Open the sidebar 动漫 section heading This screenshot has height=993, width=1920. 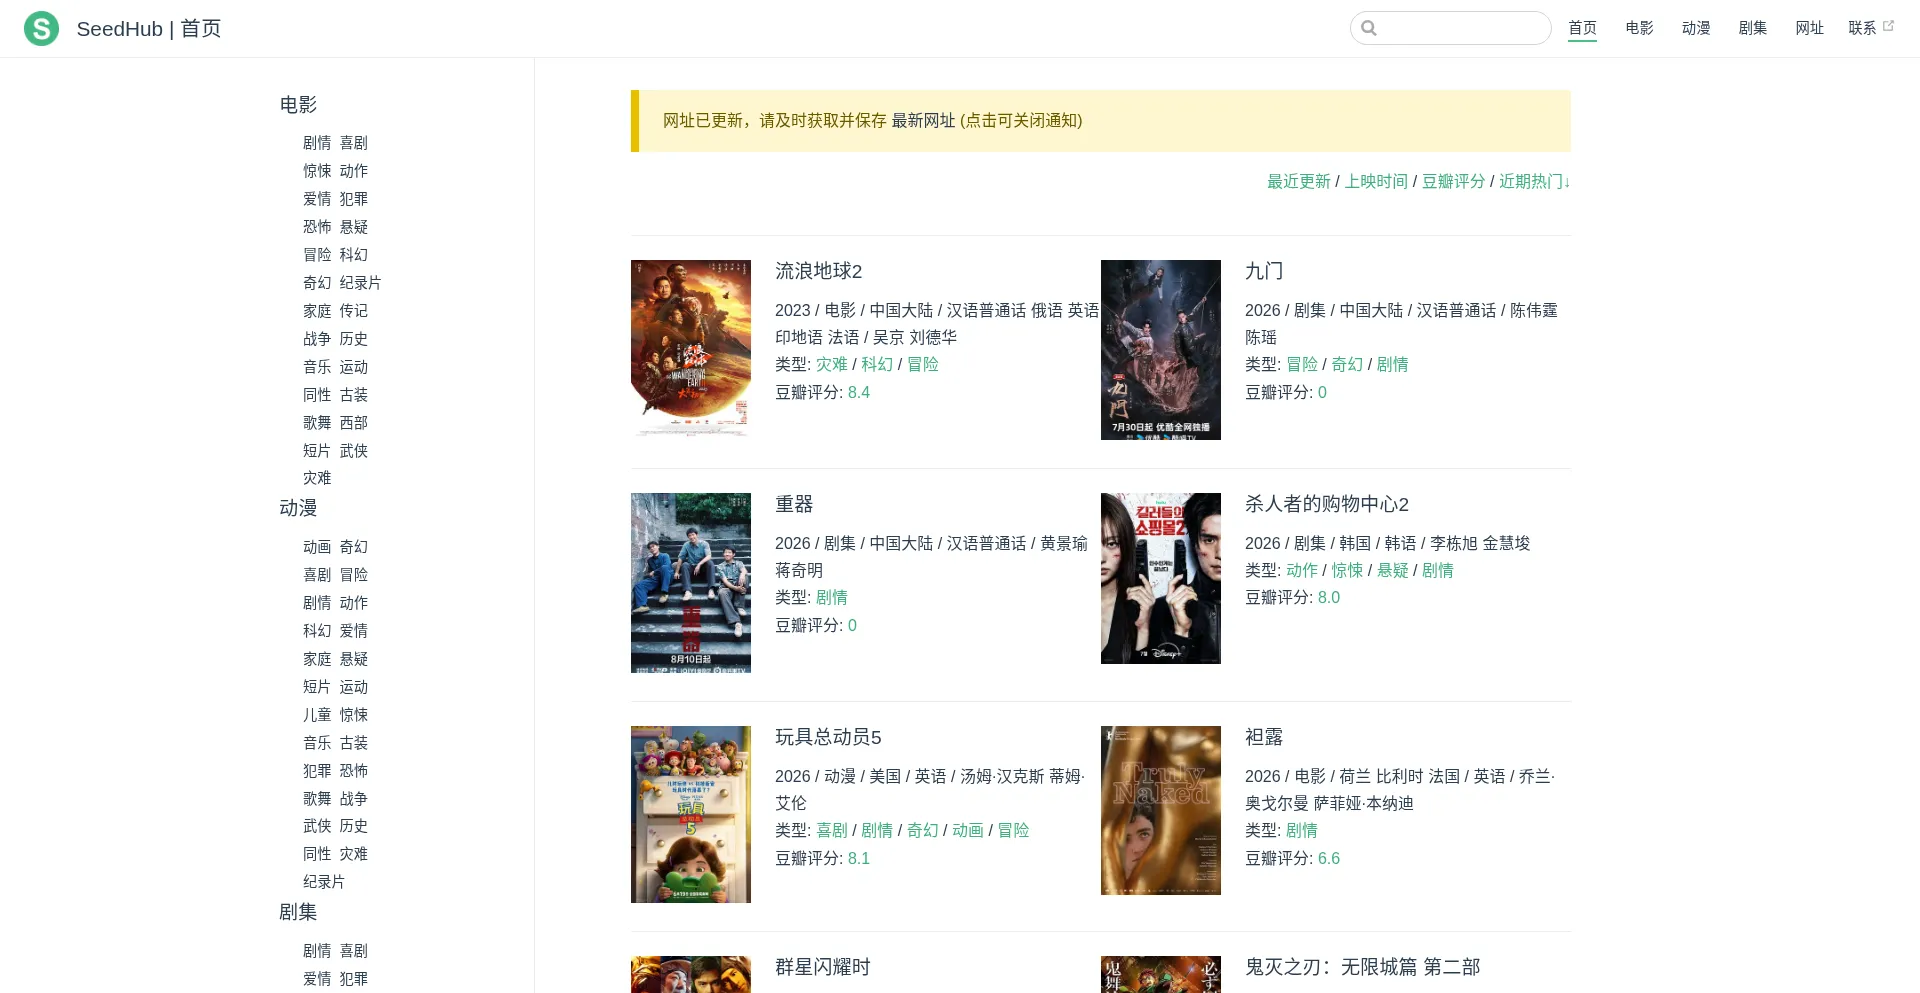(x=298, y=508)
